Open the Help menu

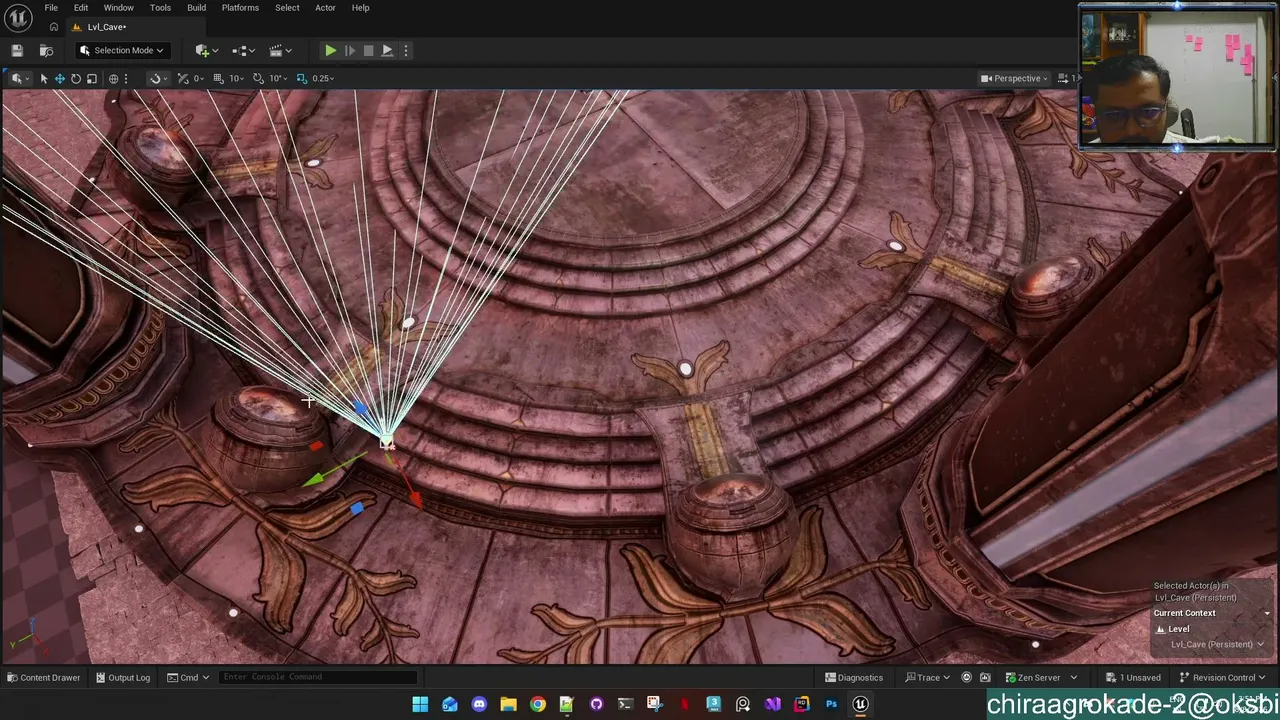360,8
